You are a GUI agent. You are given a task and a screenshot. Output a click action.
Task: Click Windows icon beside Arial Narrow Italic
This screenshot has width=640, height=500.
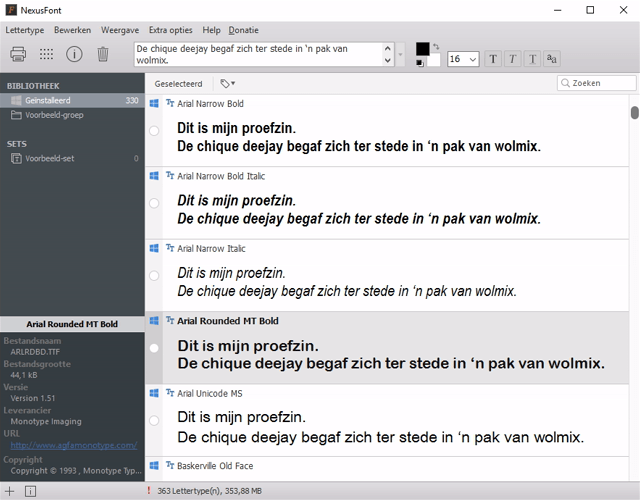[154, 248]
